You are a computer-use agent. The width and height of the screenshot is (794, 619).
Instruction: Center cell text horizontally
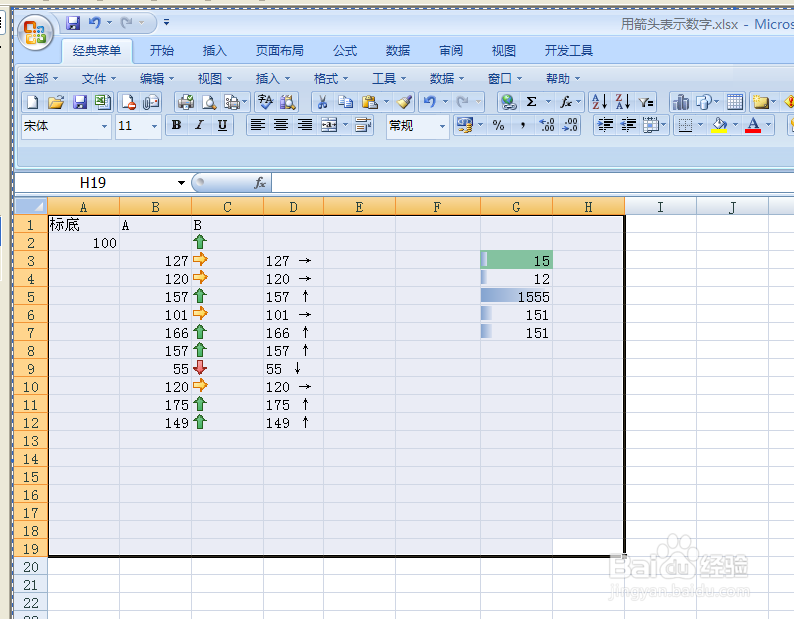[281, 125]
